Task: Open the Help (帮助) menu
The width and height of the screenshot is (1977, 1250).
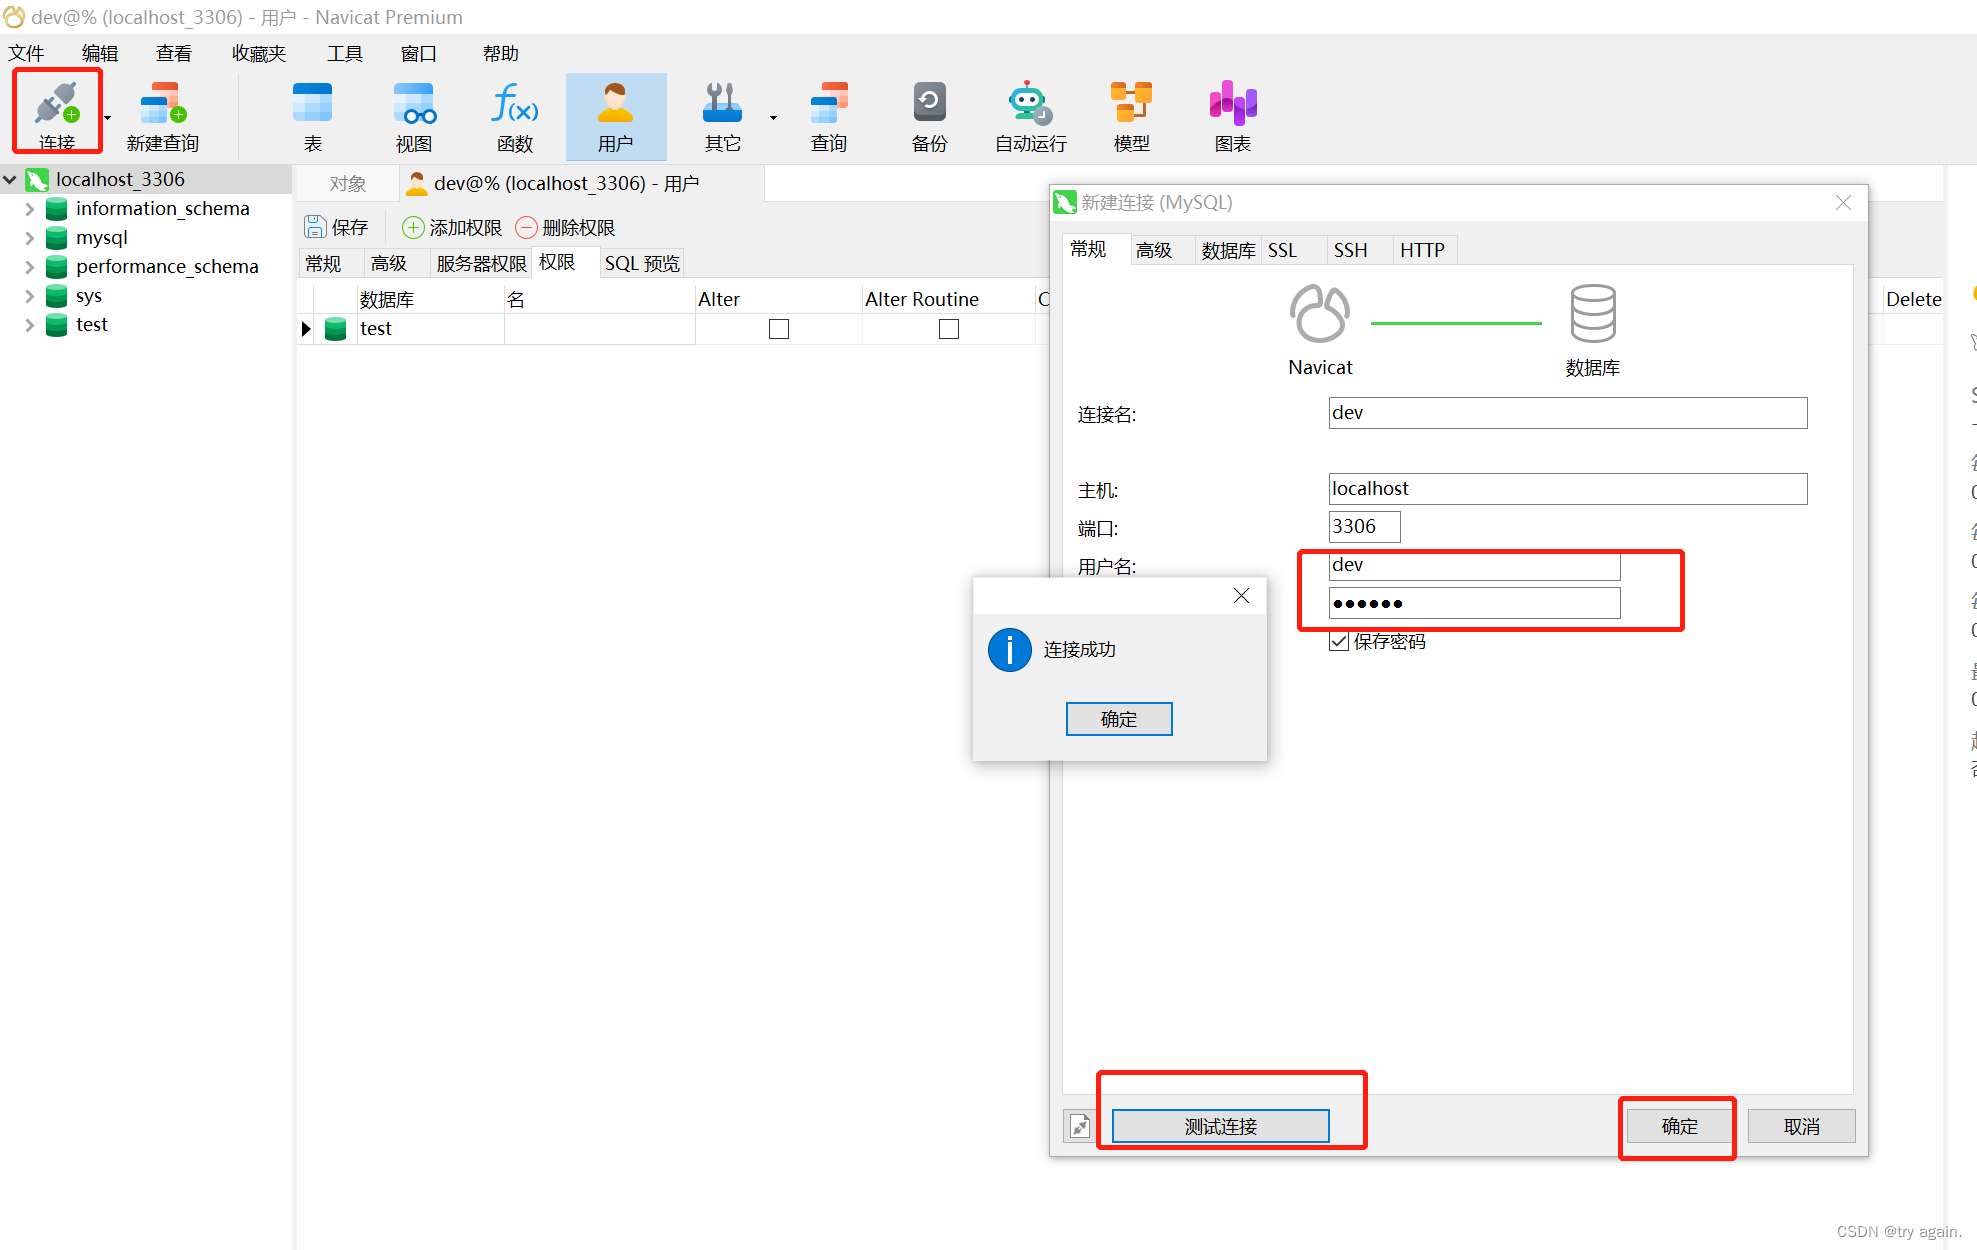Action: pos(501,53)
